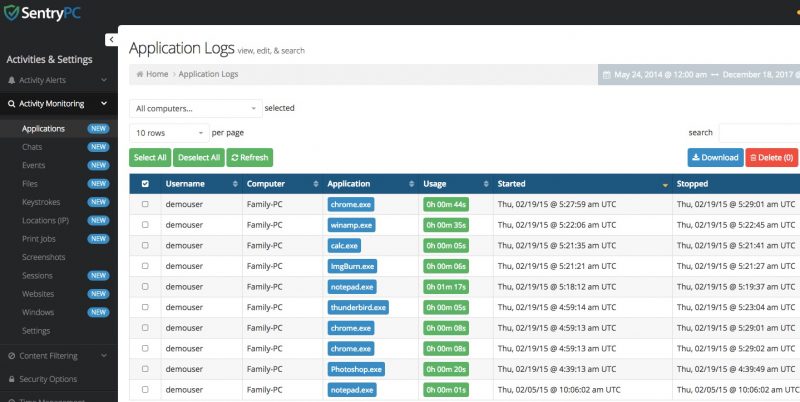This screenshot has height=402, width=800.
Task: Check the chrome.exe 5:27:59 am row
Action: (x=145, y=204)
